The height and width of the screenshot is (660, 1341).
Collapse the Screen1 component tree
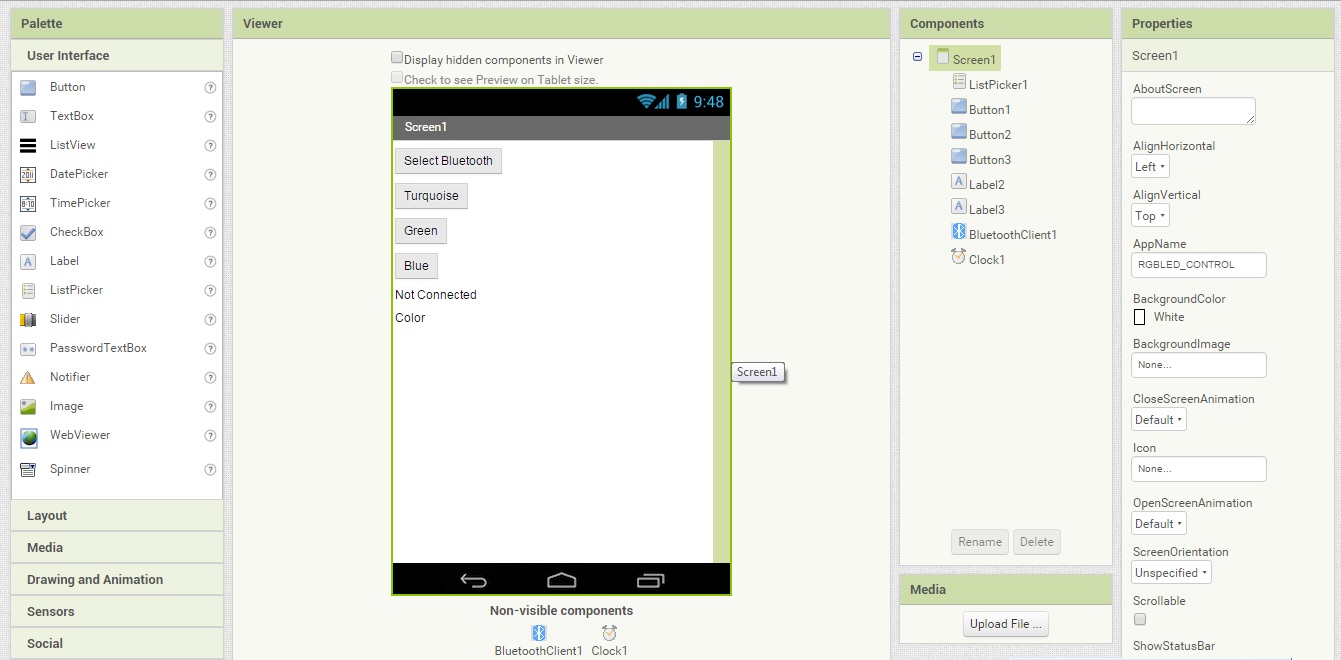(x=917, y=58)
